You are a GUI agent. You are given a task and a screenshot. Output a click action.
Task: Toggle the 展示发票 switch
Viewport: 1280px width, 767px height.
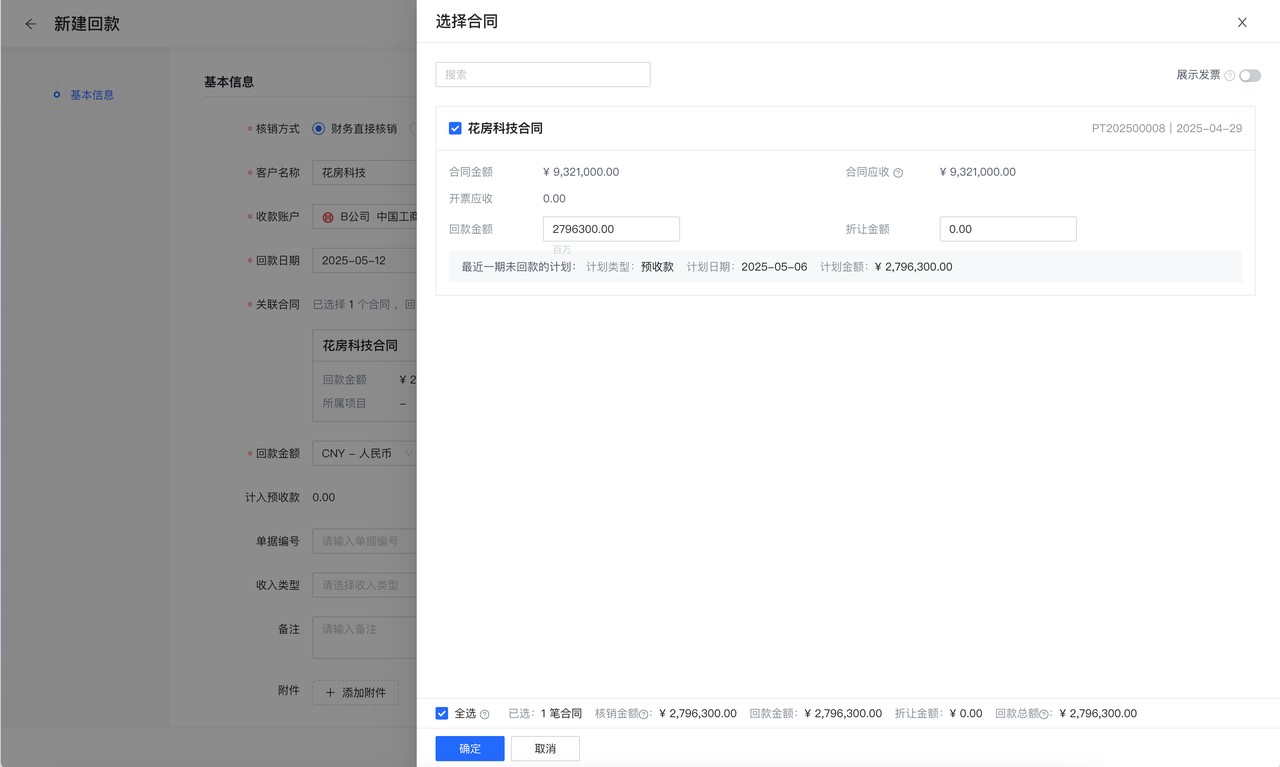coord(1250,76)
